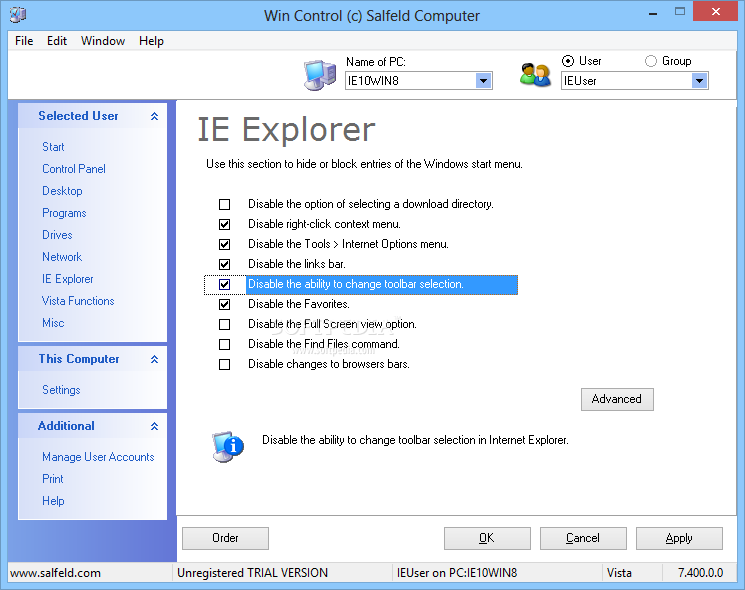Viewport: 745px width, 590px height.
Task: Go to Start section in sidebar
Action: (53, 147)
